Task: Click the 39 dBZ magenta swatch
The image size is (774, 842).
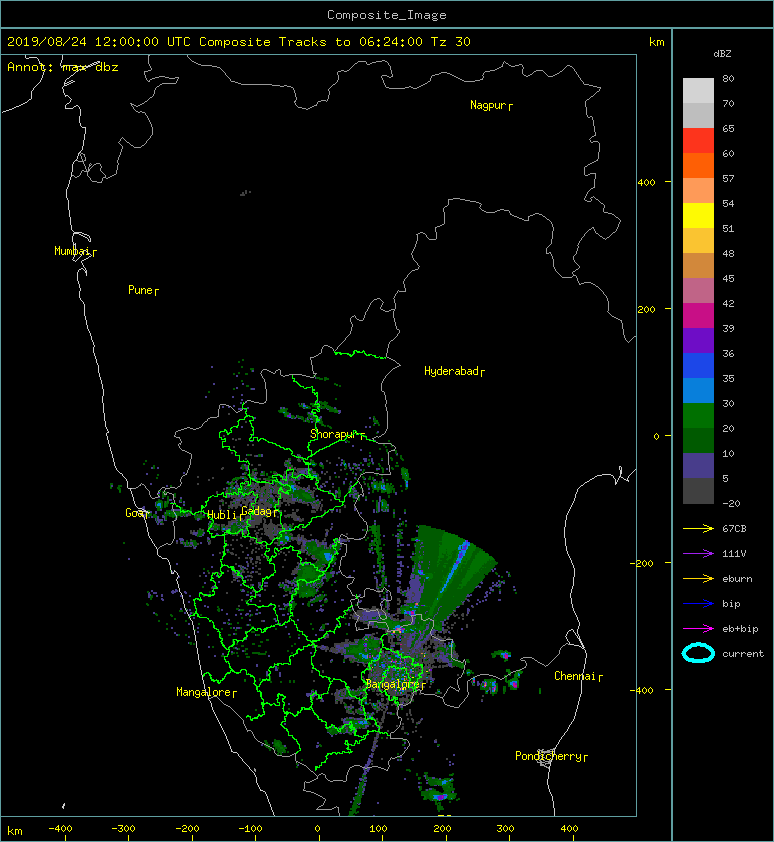Action: [x=698, y=315]
